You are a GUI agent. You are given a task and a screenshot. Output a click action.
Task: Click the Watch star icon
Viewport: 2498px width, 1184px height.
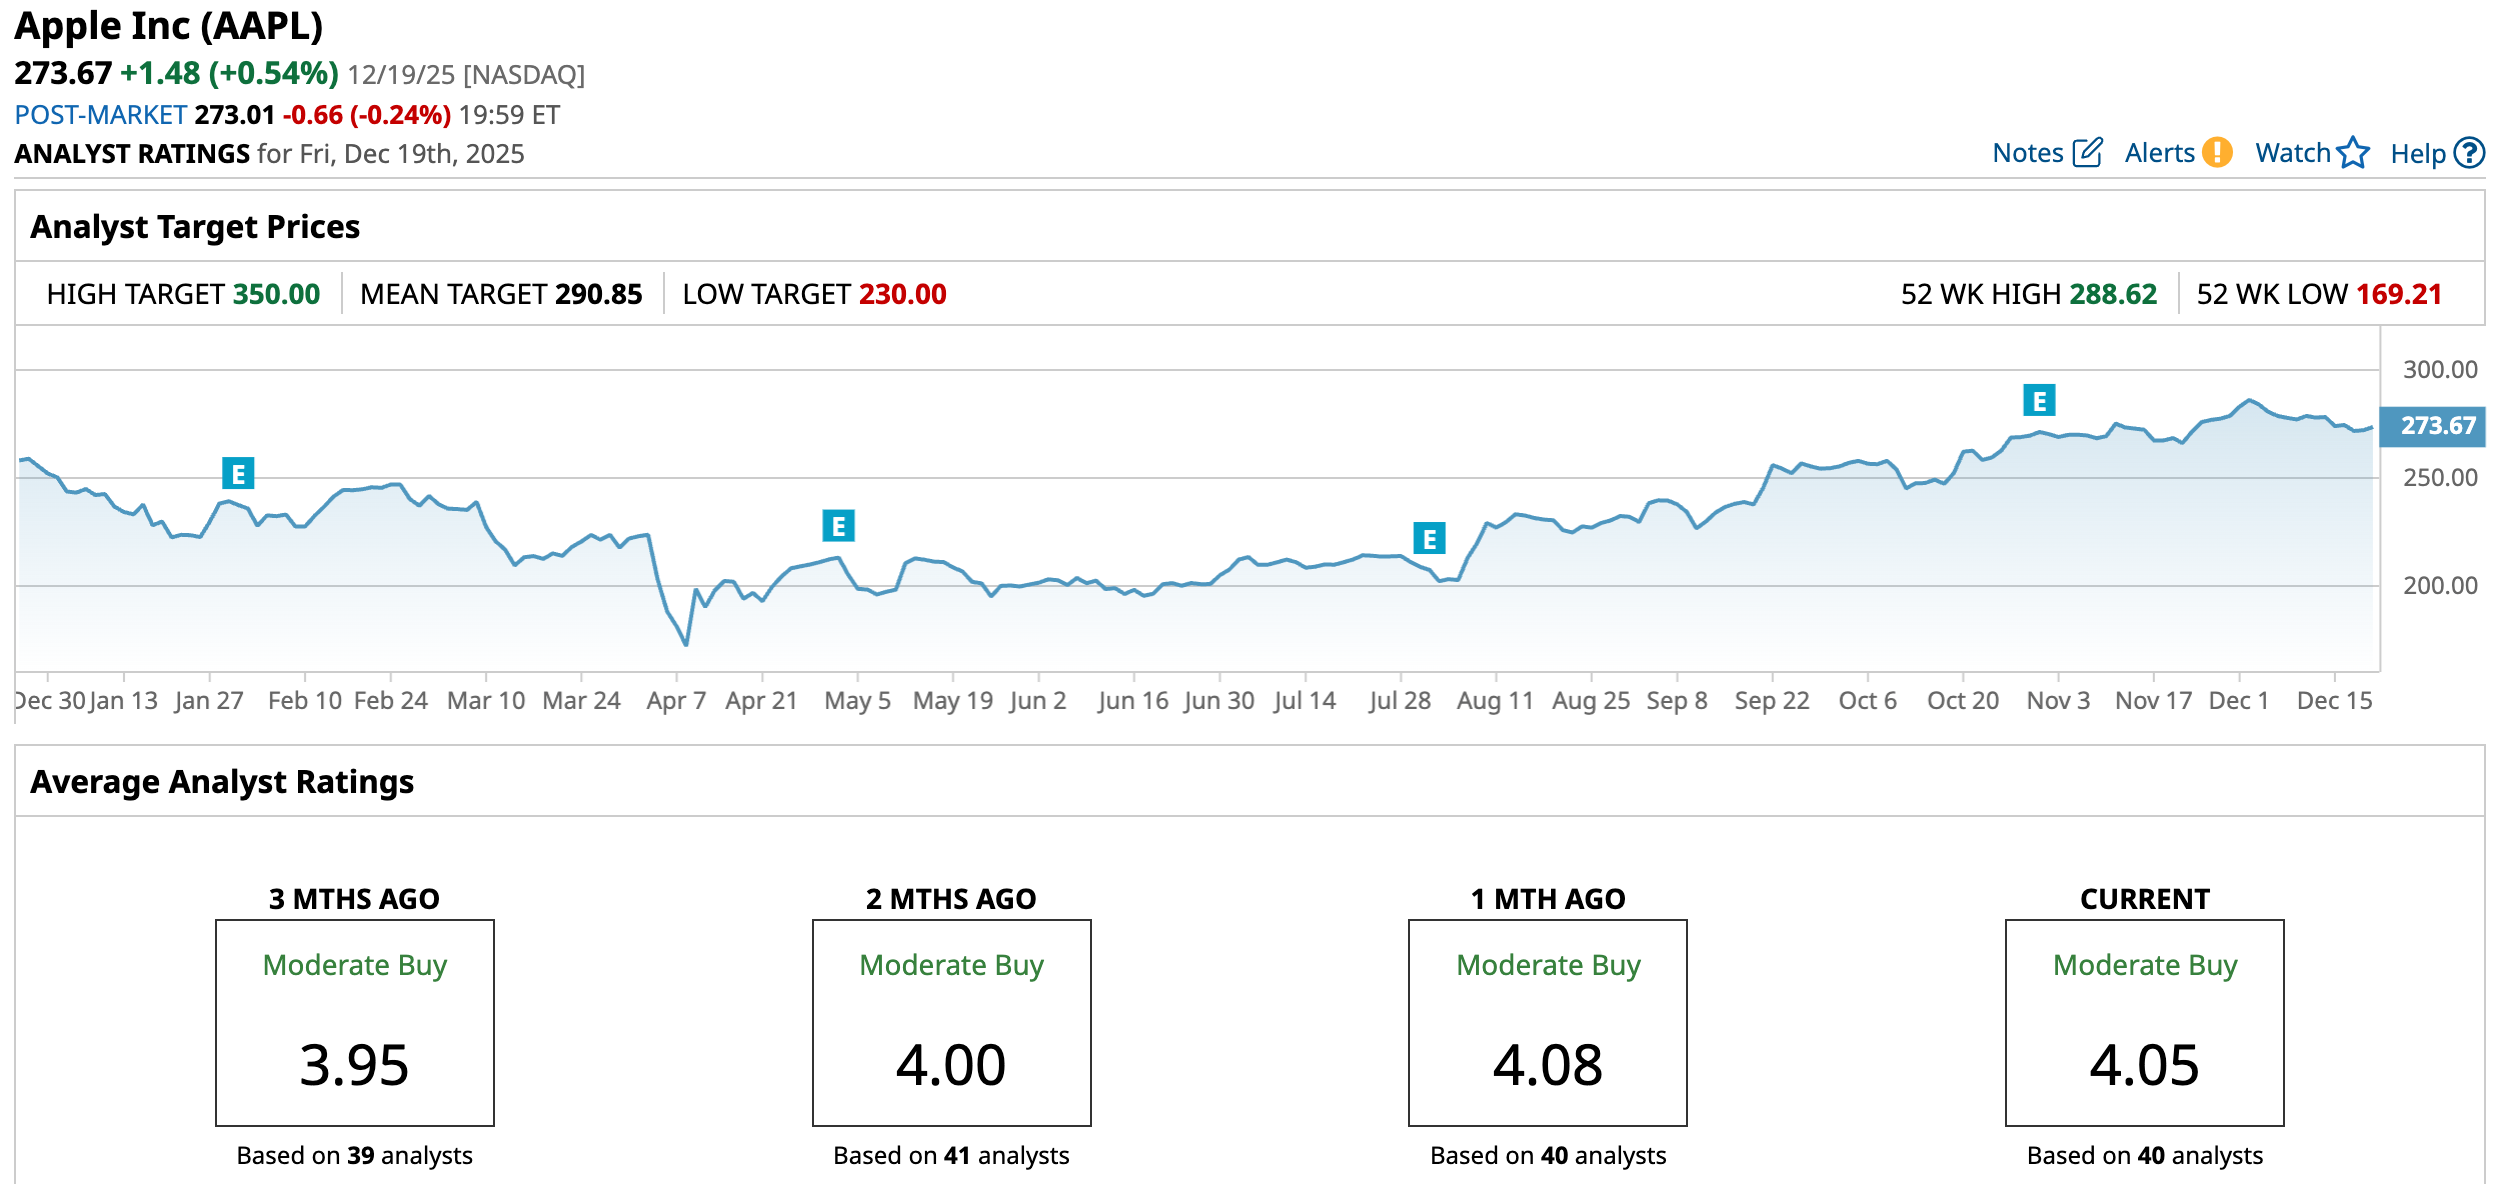[2354, 153]
